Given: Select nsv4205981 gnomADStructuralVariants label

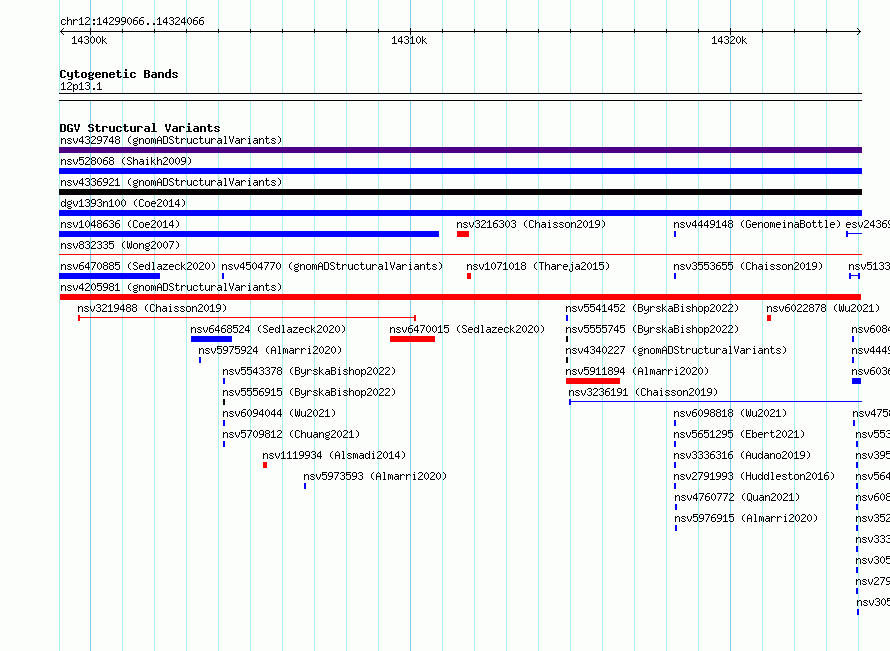Looking at the screenshot, I should [171, 287].
